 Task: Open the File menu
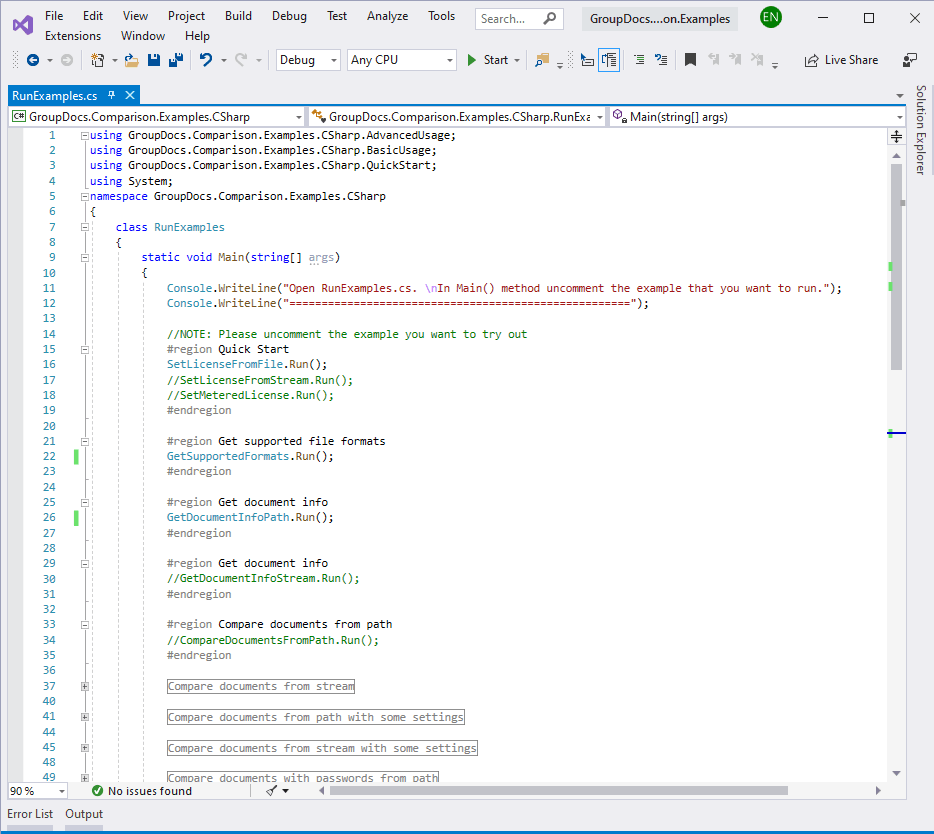tap(54, 16)
